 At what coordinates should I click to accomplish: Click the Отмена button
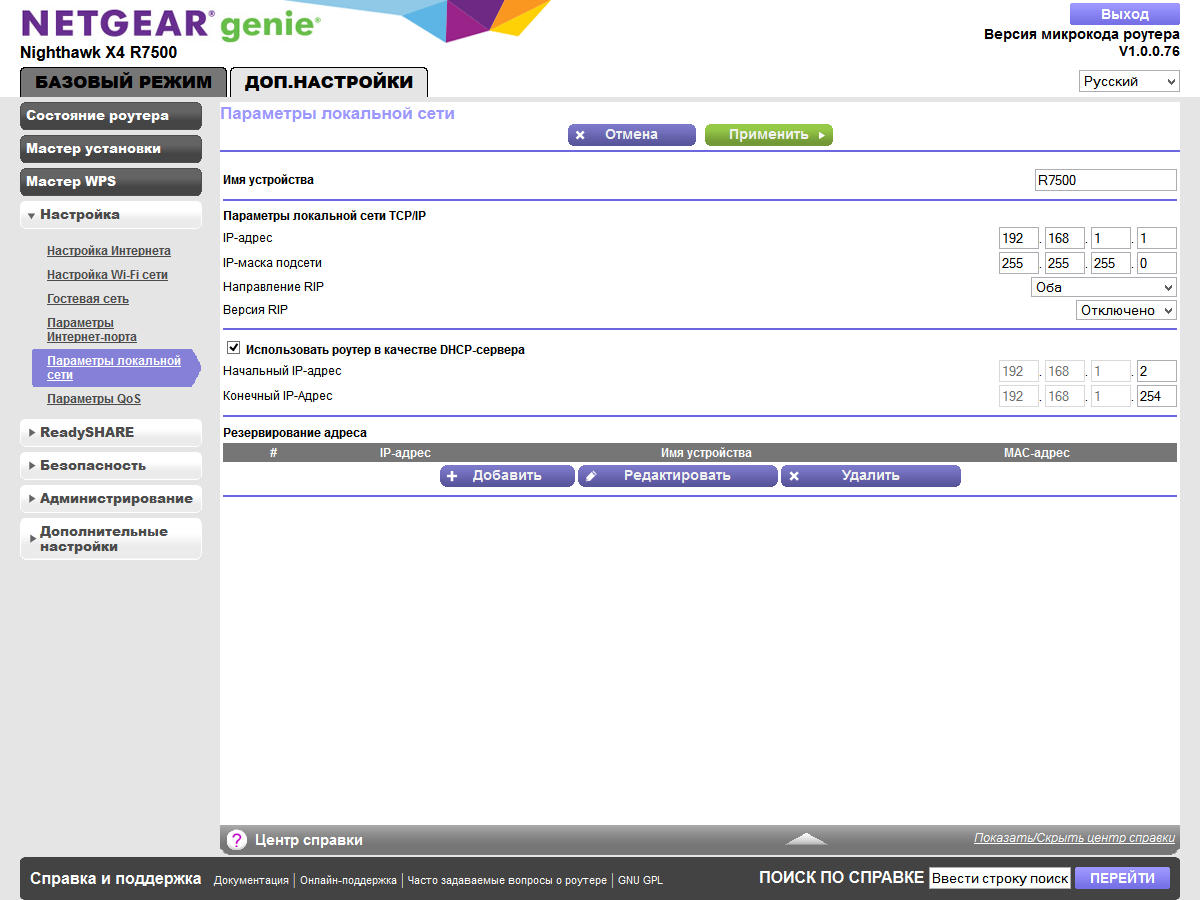[x=632, y=135]
